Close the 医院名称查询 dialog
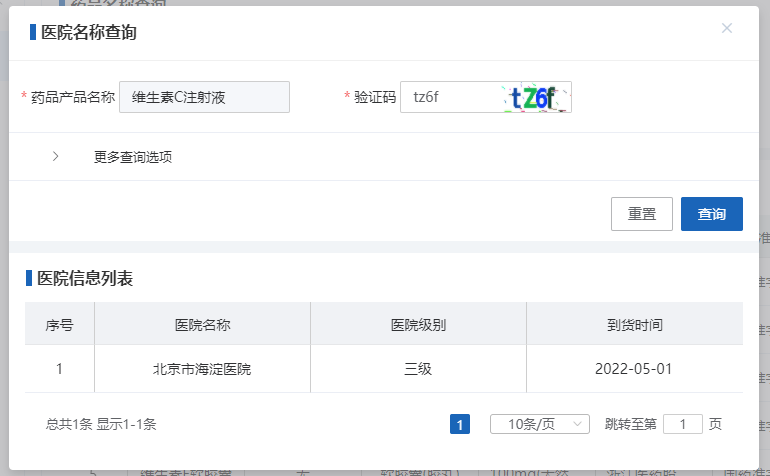 click(727, 28)
